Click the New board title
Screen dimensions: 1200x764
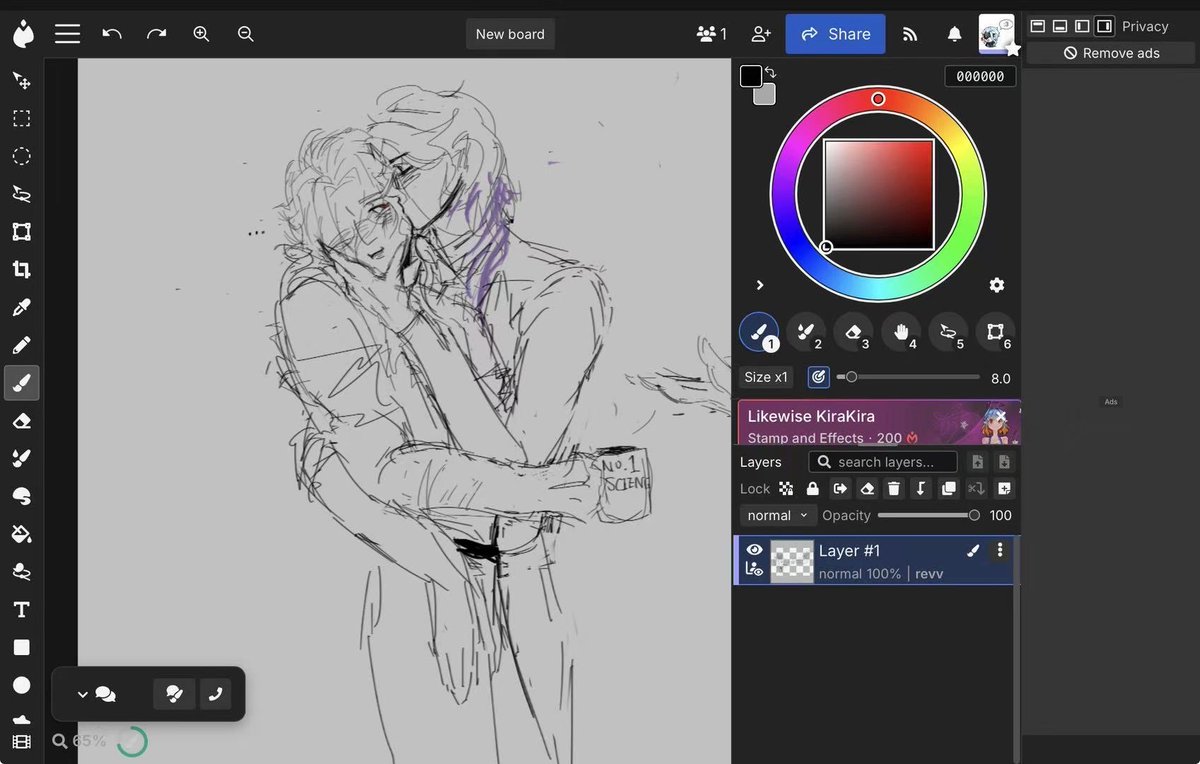coord(510,34)
